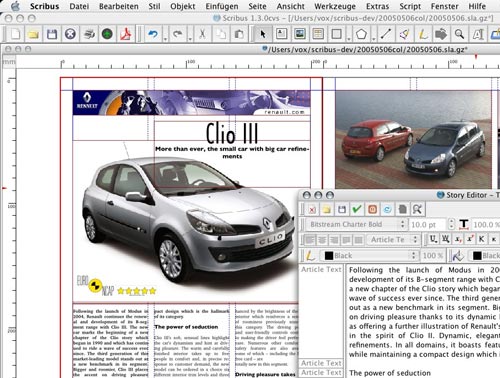The height and width of the screenshot is (378, 500).
Task: Open the Stil menu
Action: 154,6
